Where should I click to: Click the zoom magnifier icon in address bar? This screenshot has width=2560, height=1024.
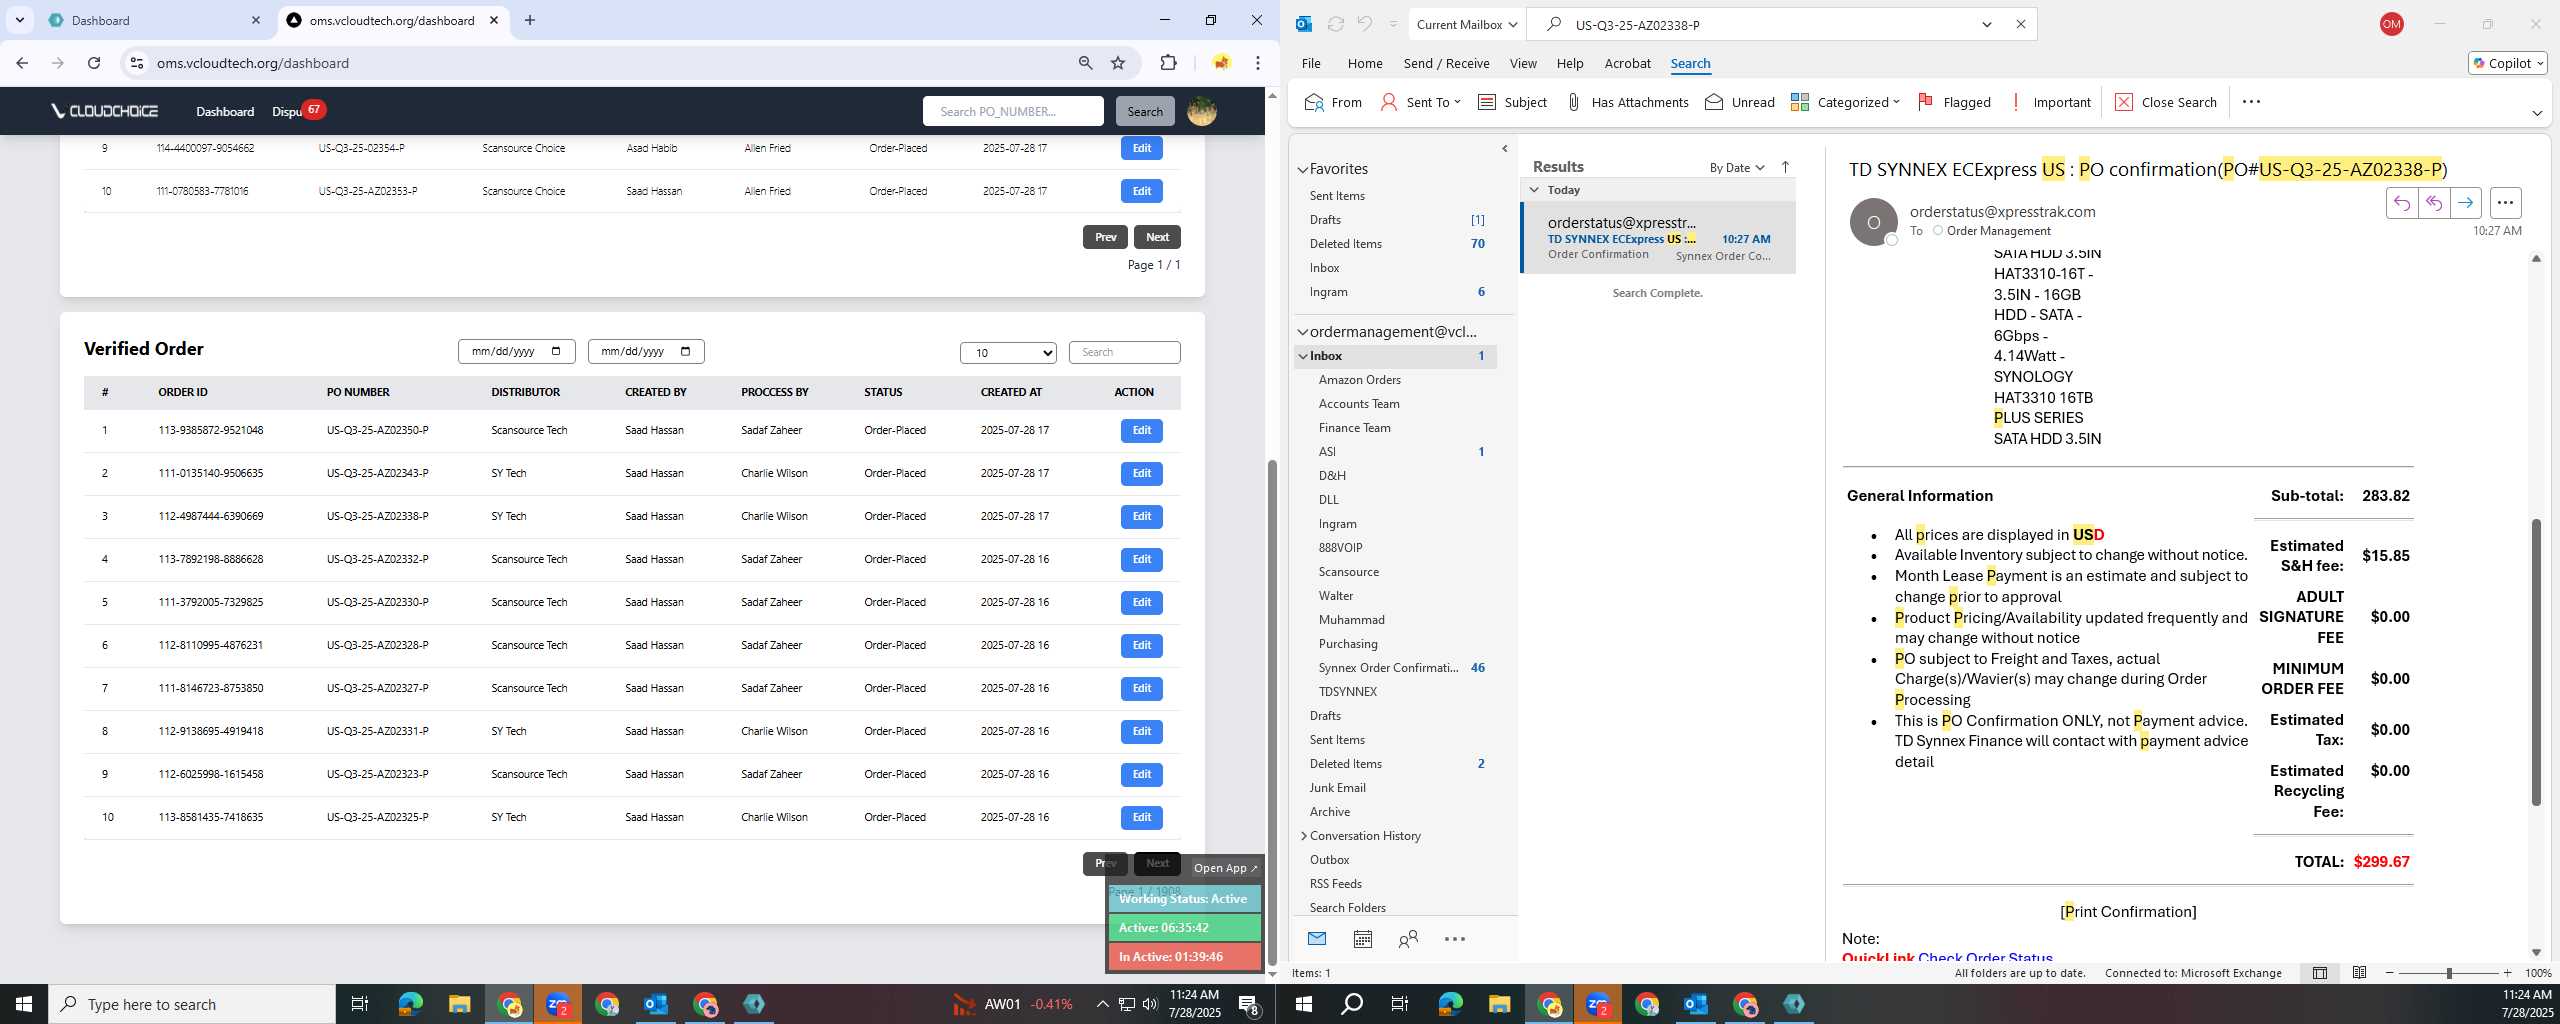click(x=1085, y=63)
